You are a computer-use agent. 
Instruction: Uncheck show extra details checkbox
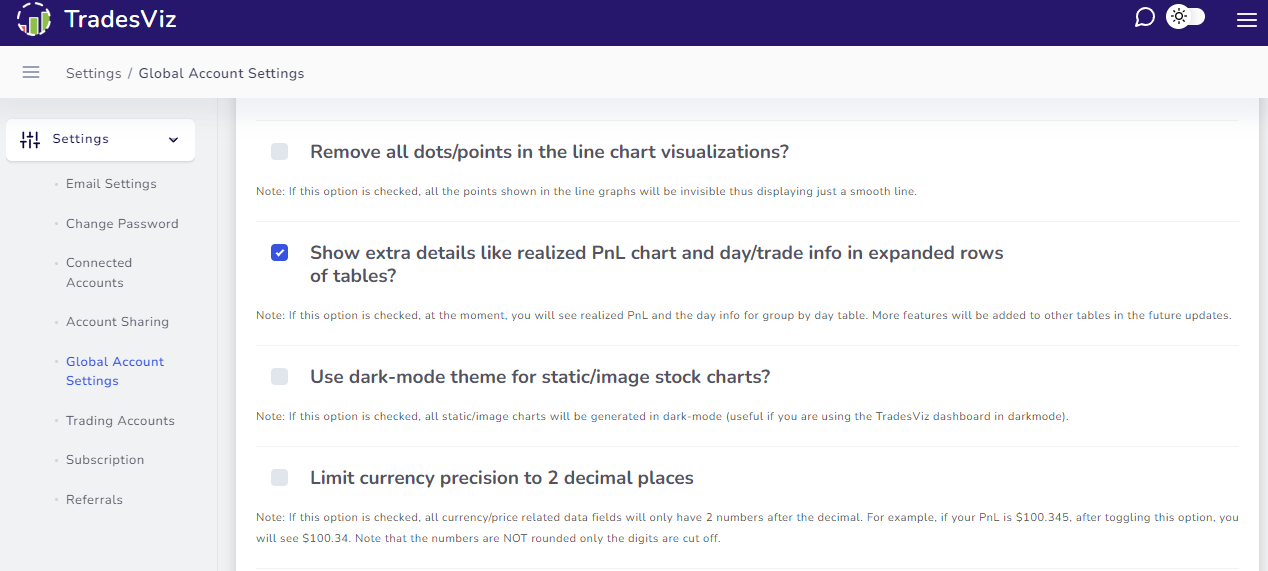(279, 252)
